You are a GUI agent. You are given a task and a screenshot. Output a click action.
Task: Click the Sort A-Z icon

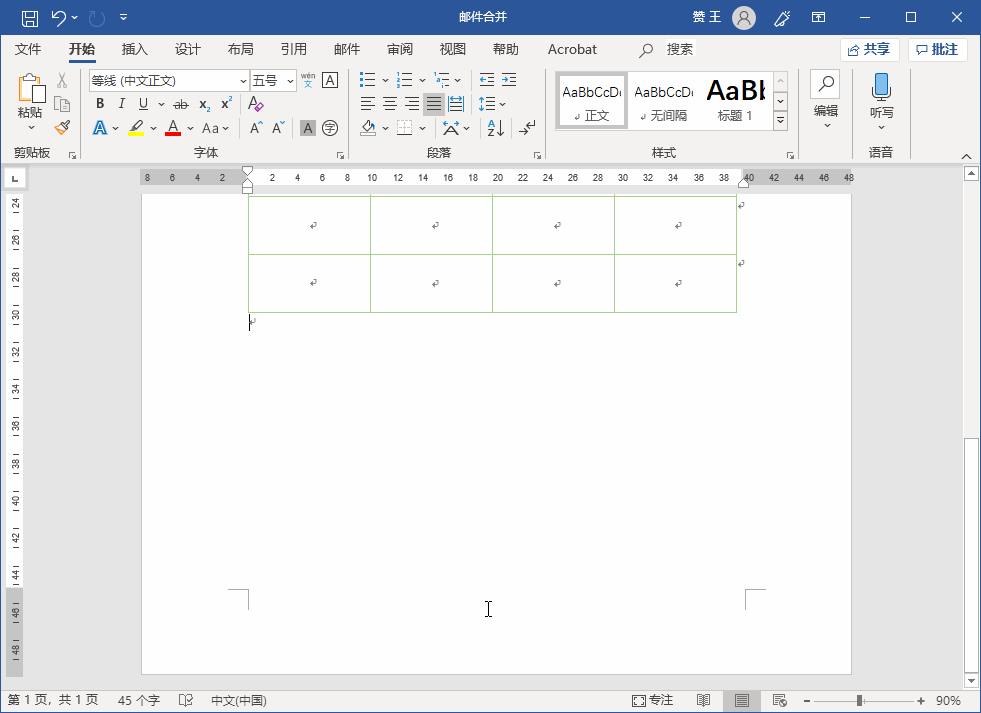[495, 128]
